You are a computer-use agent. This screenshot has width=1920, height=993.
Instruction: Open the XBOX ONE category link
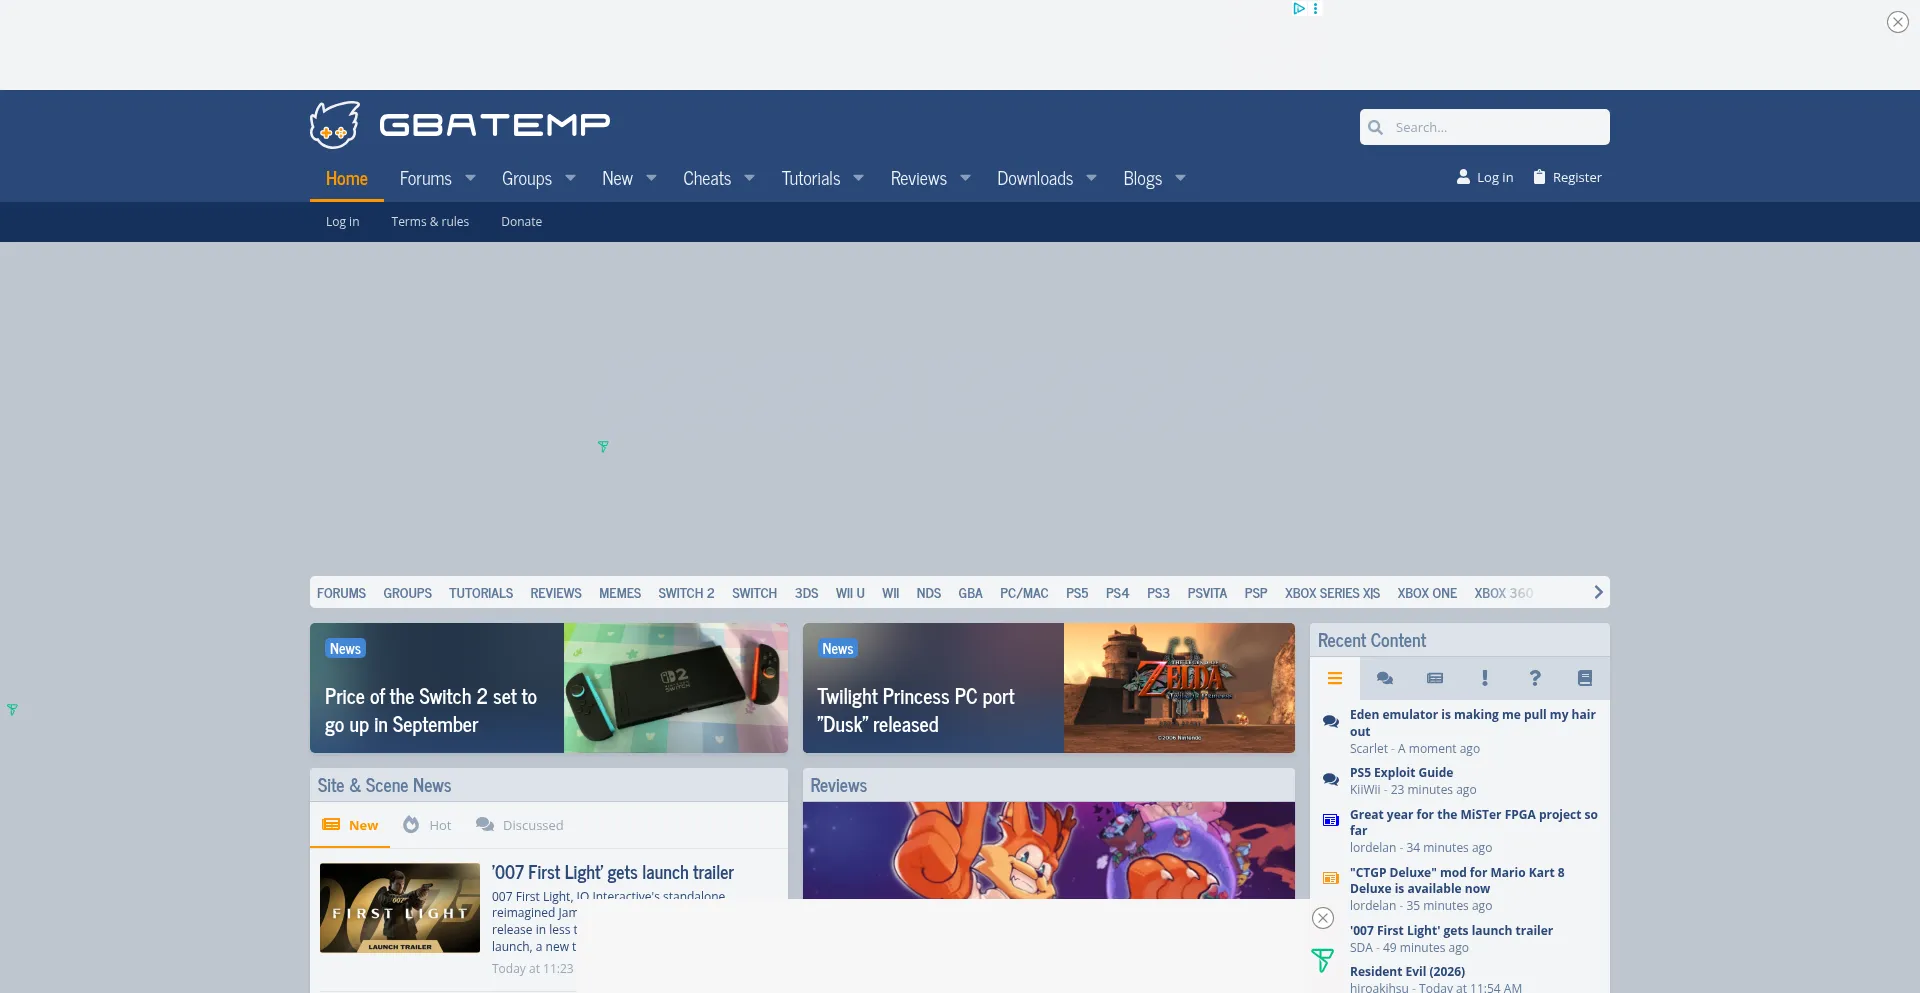coord(1427,593)
